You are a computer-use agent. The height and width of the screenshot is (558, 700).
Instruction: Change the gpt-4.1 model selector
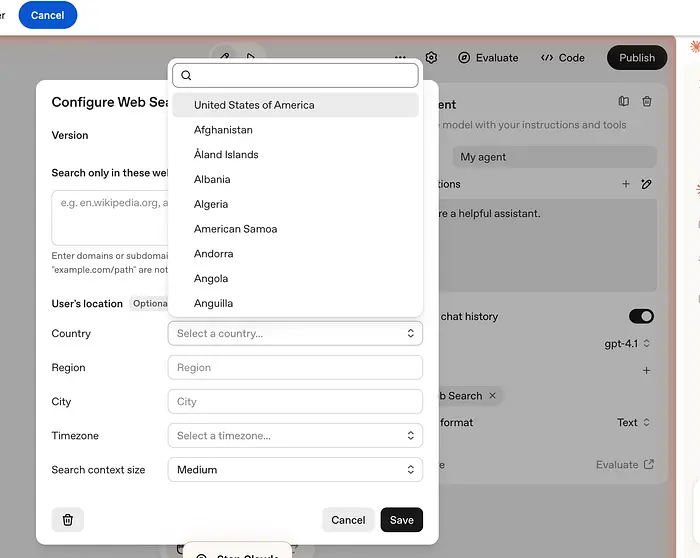(x=627, y=344)
